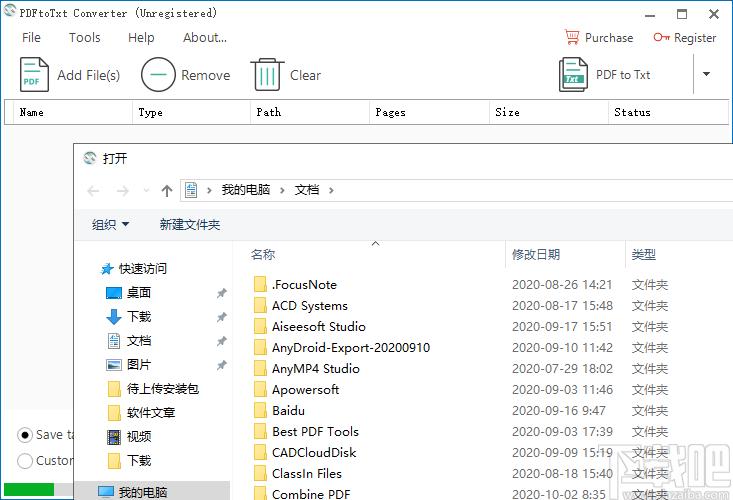Viewport: 733px width, 500px height.
Task: Click folder icon of Baidu
Action: pos(260,411)
